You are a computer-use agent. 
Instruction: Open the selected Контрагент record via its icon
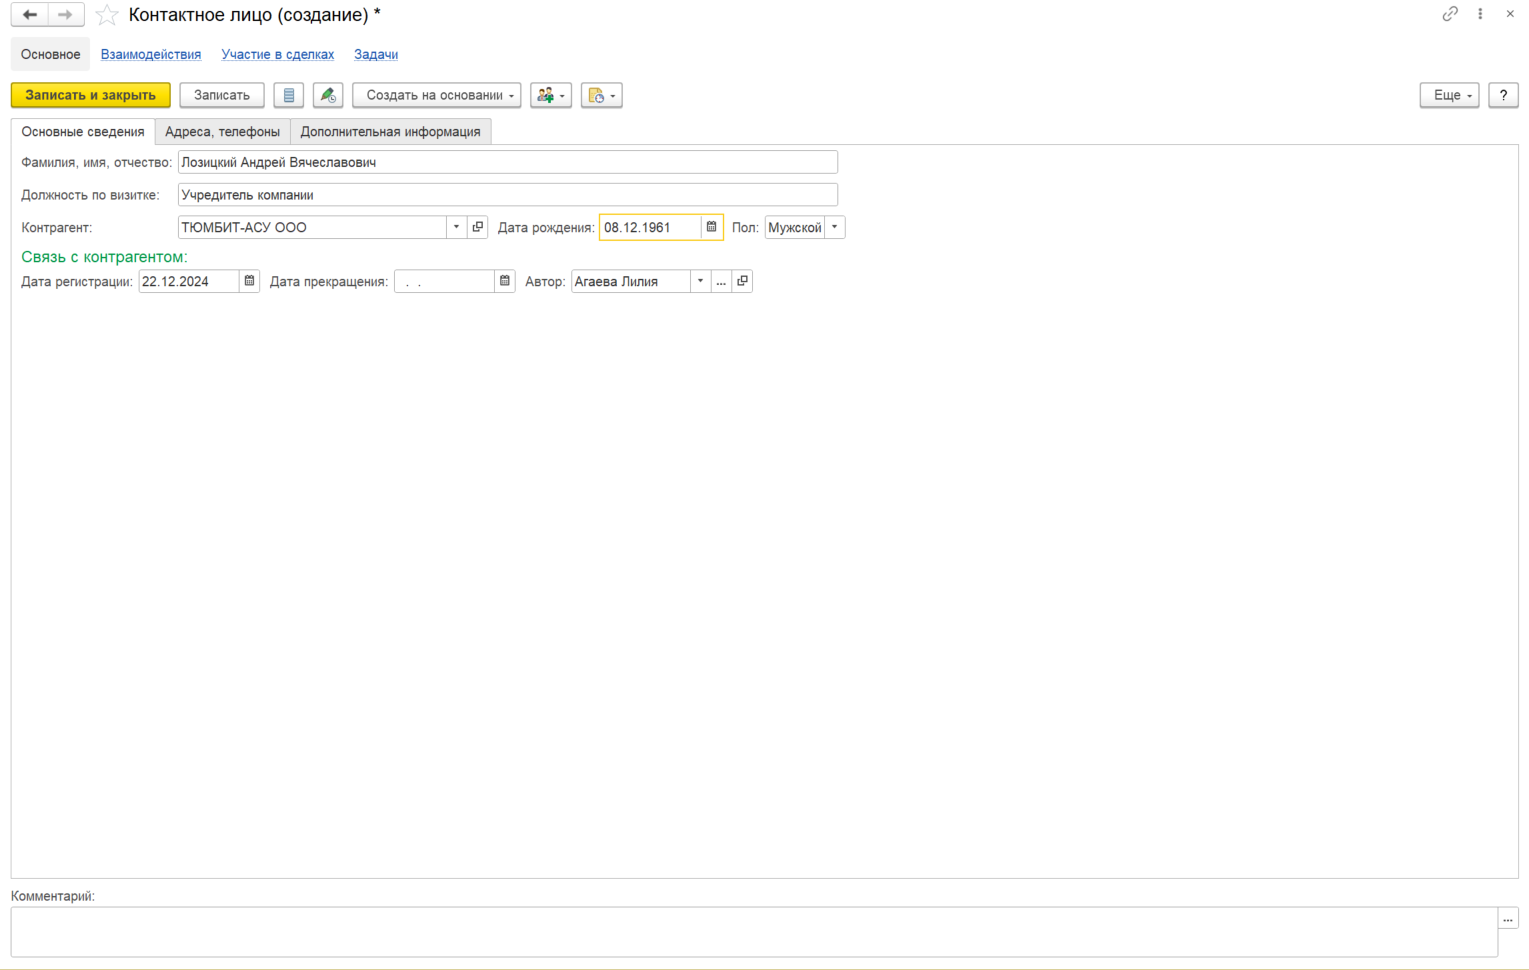(478, 227)
